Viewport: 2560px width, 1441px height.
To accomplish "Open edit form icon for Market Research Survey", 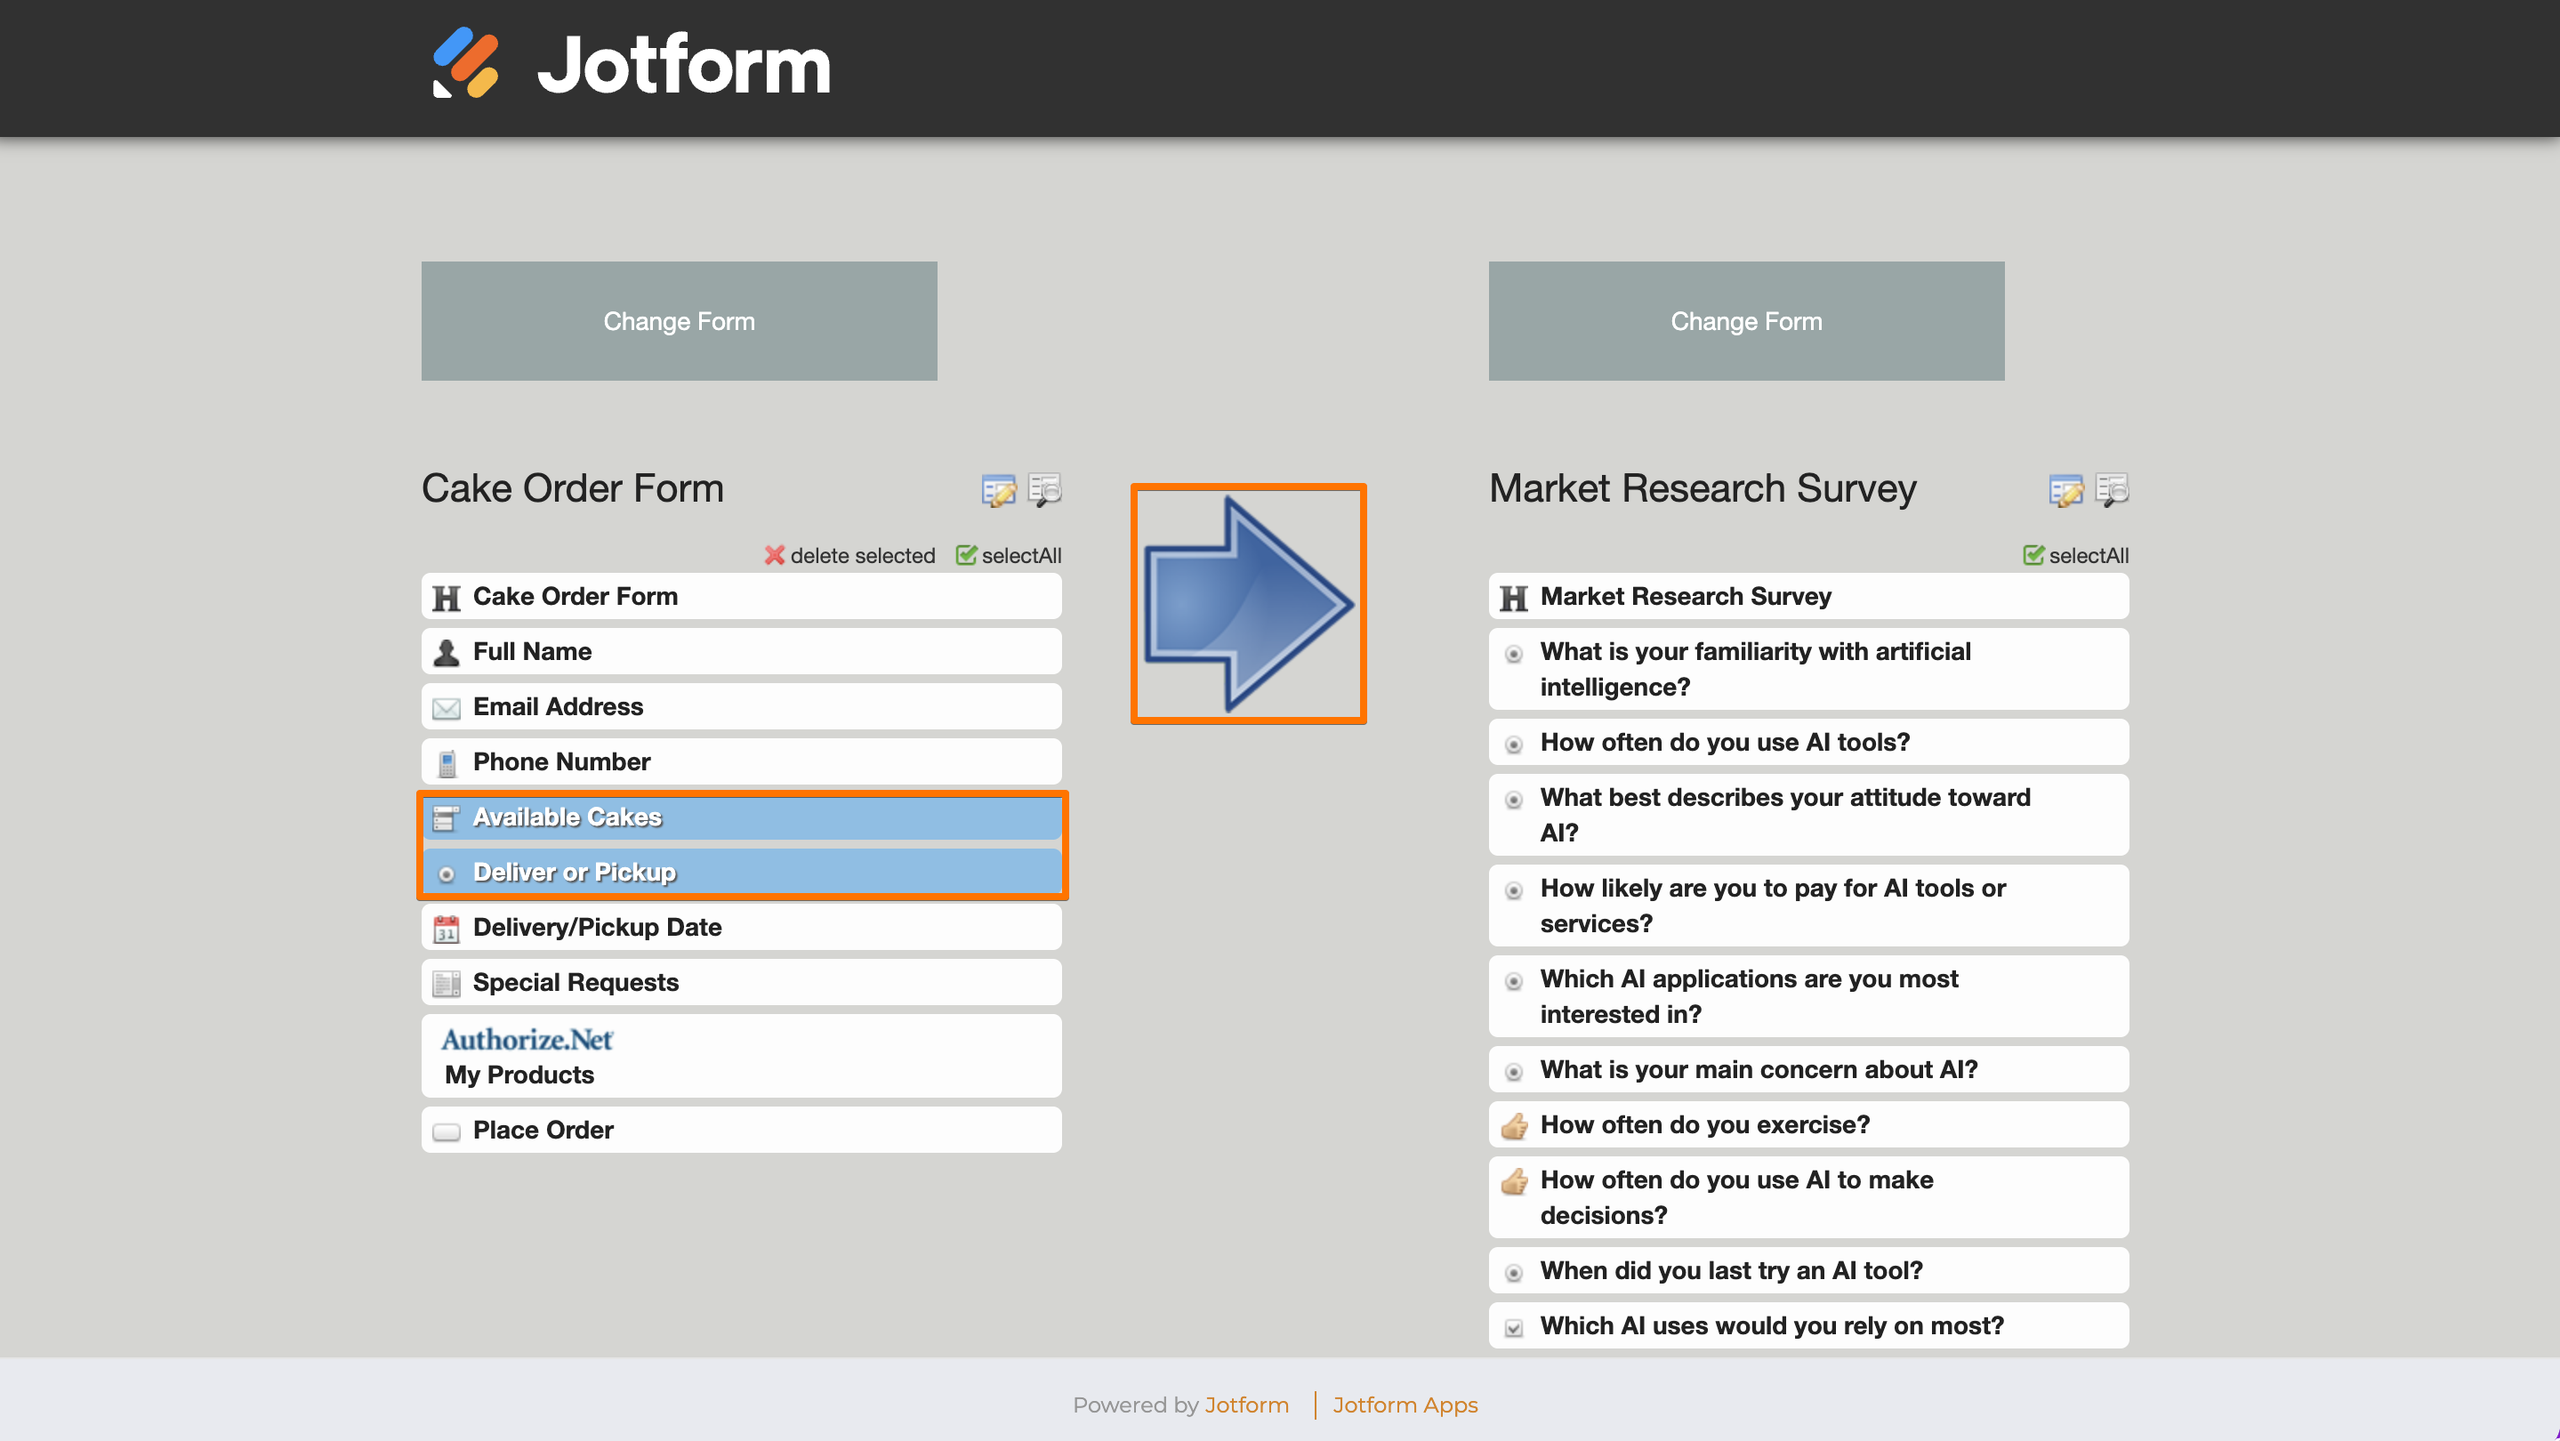I will (x=2066, y=490).
